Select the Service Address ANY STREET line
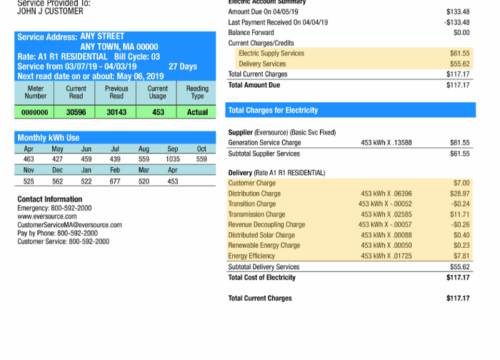 point(71,36)
